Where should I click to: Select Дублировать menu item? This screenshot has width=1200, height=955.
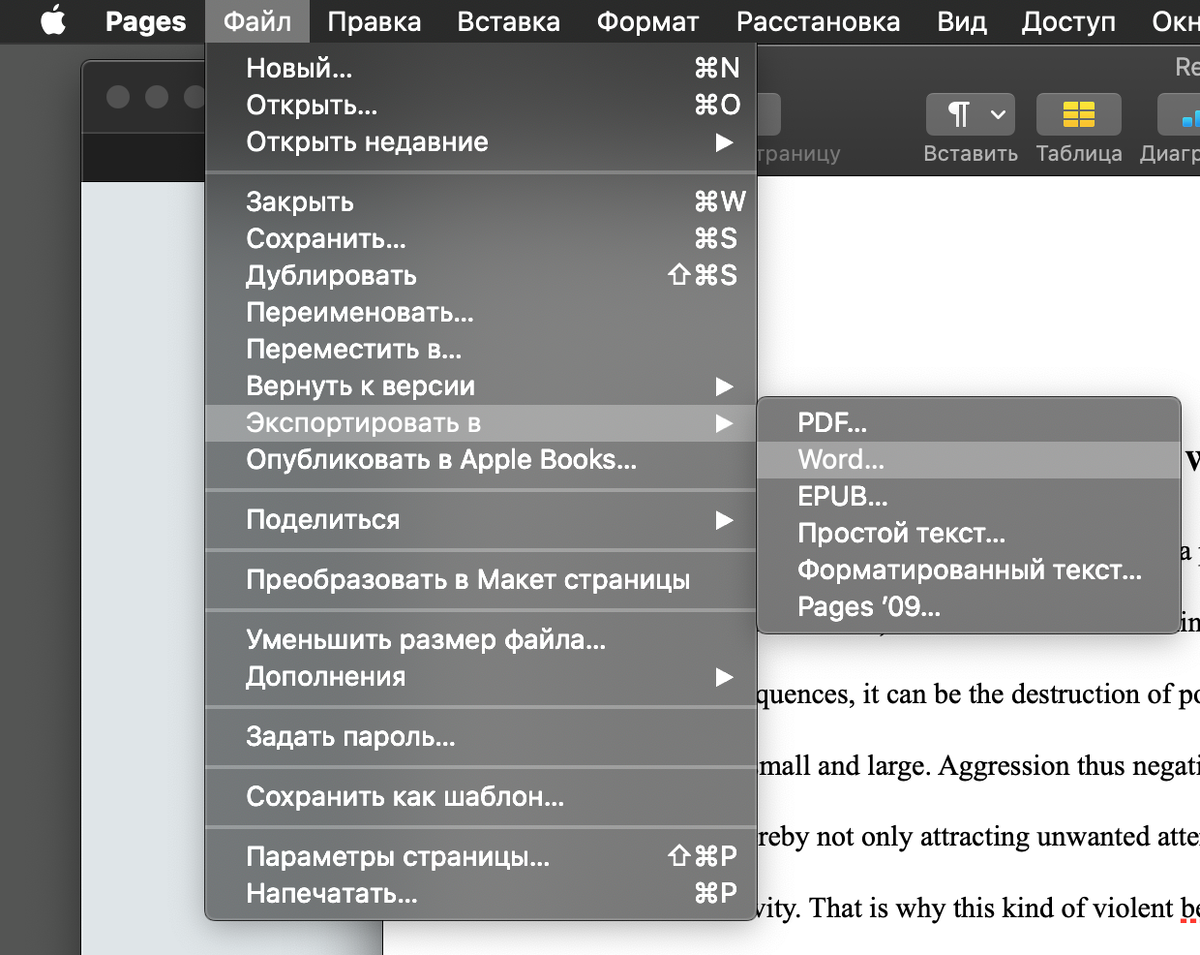click(480, 276)
